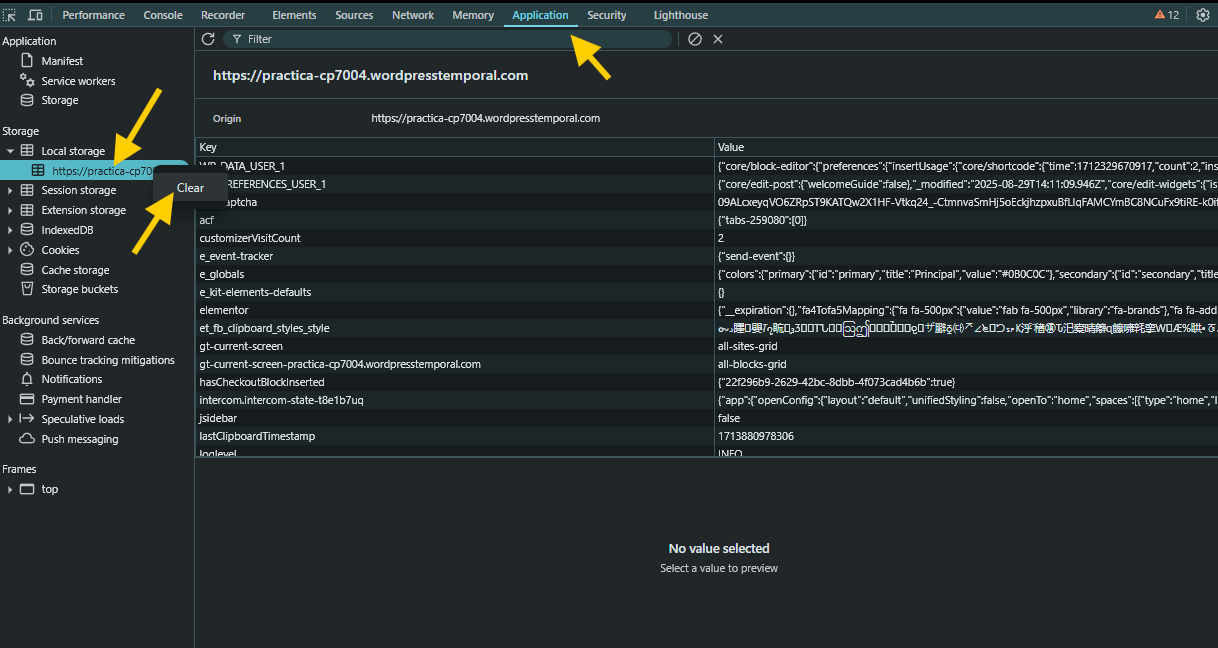The image size is (1218, 648).
Task: Switch to the Network tab
Action: pyautogui.click(x=412, y=15)
